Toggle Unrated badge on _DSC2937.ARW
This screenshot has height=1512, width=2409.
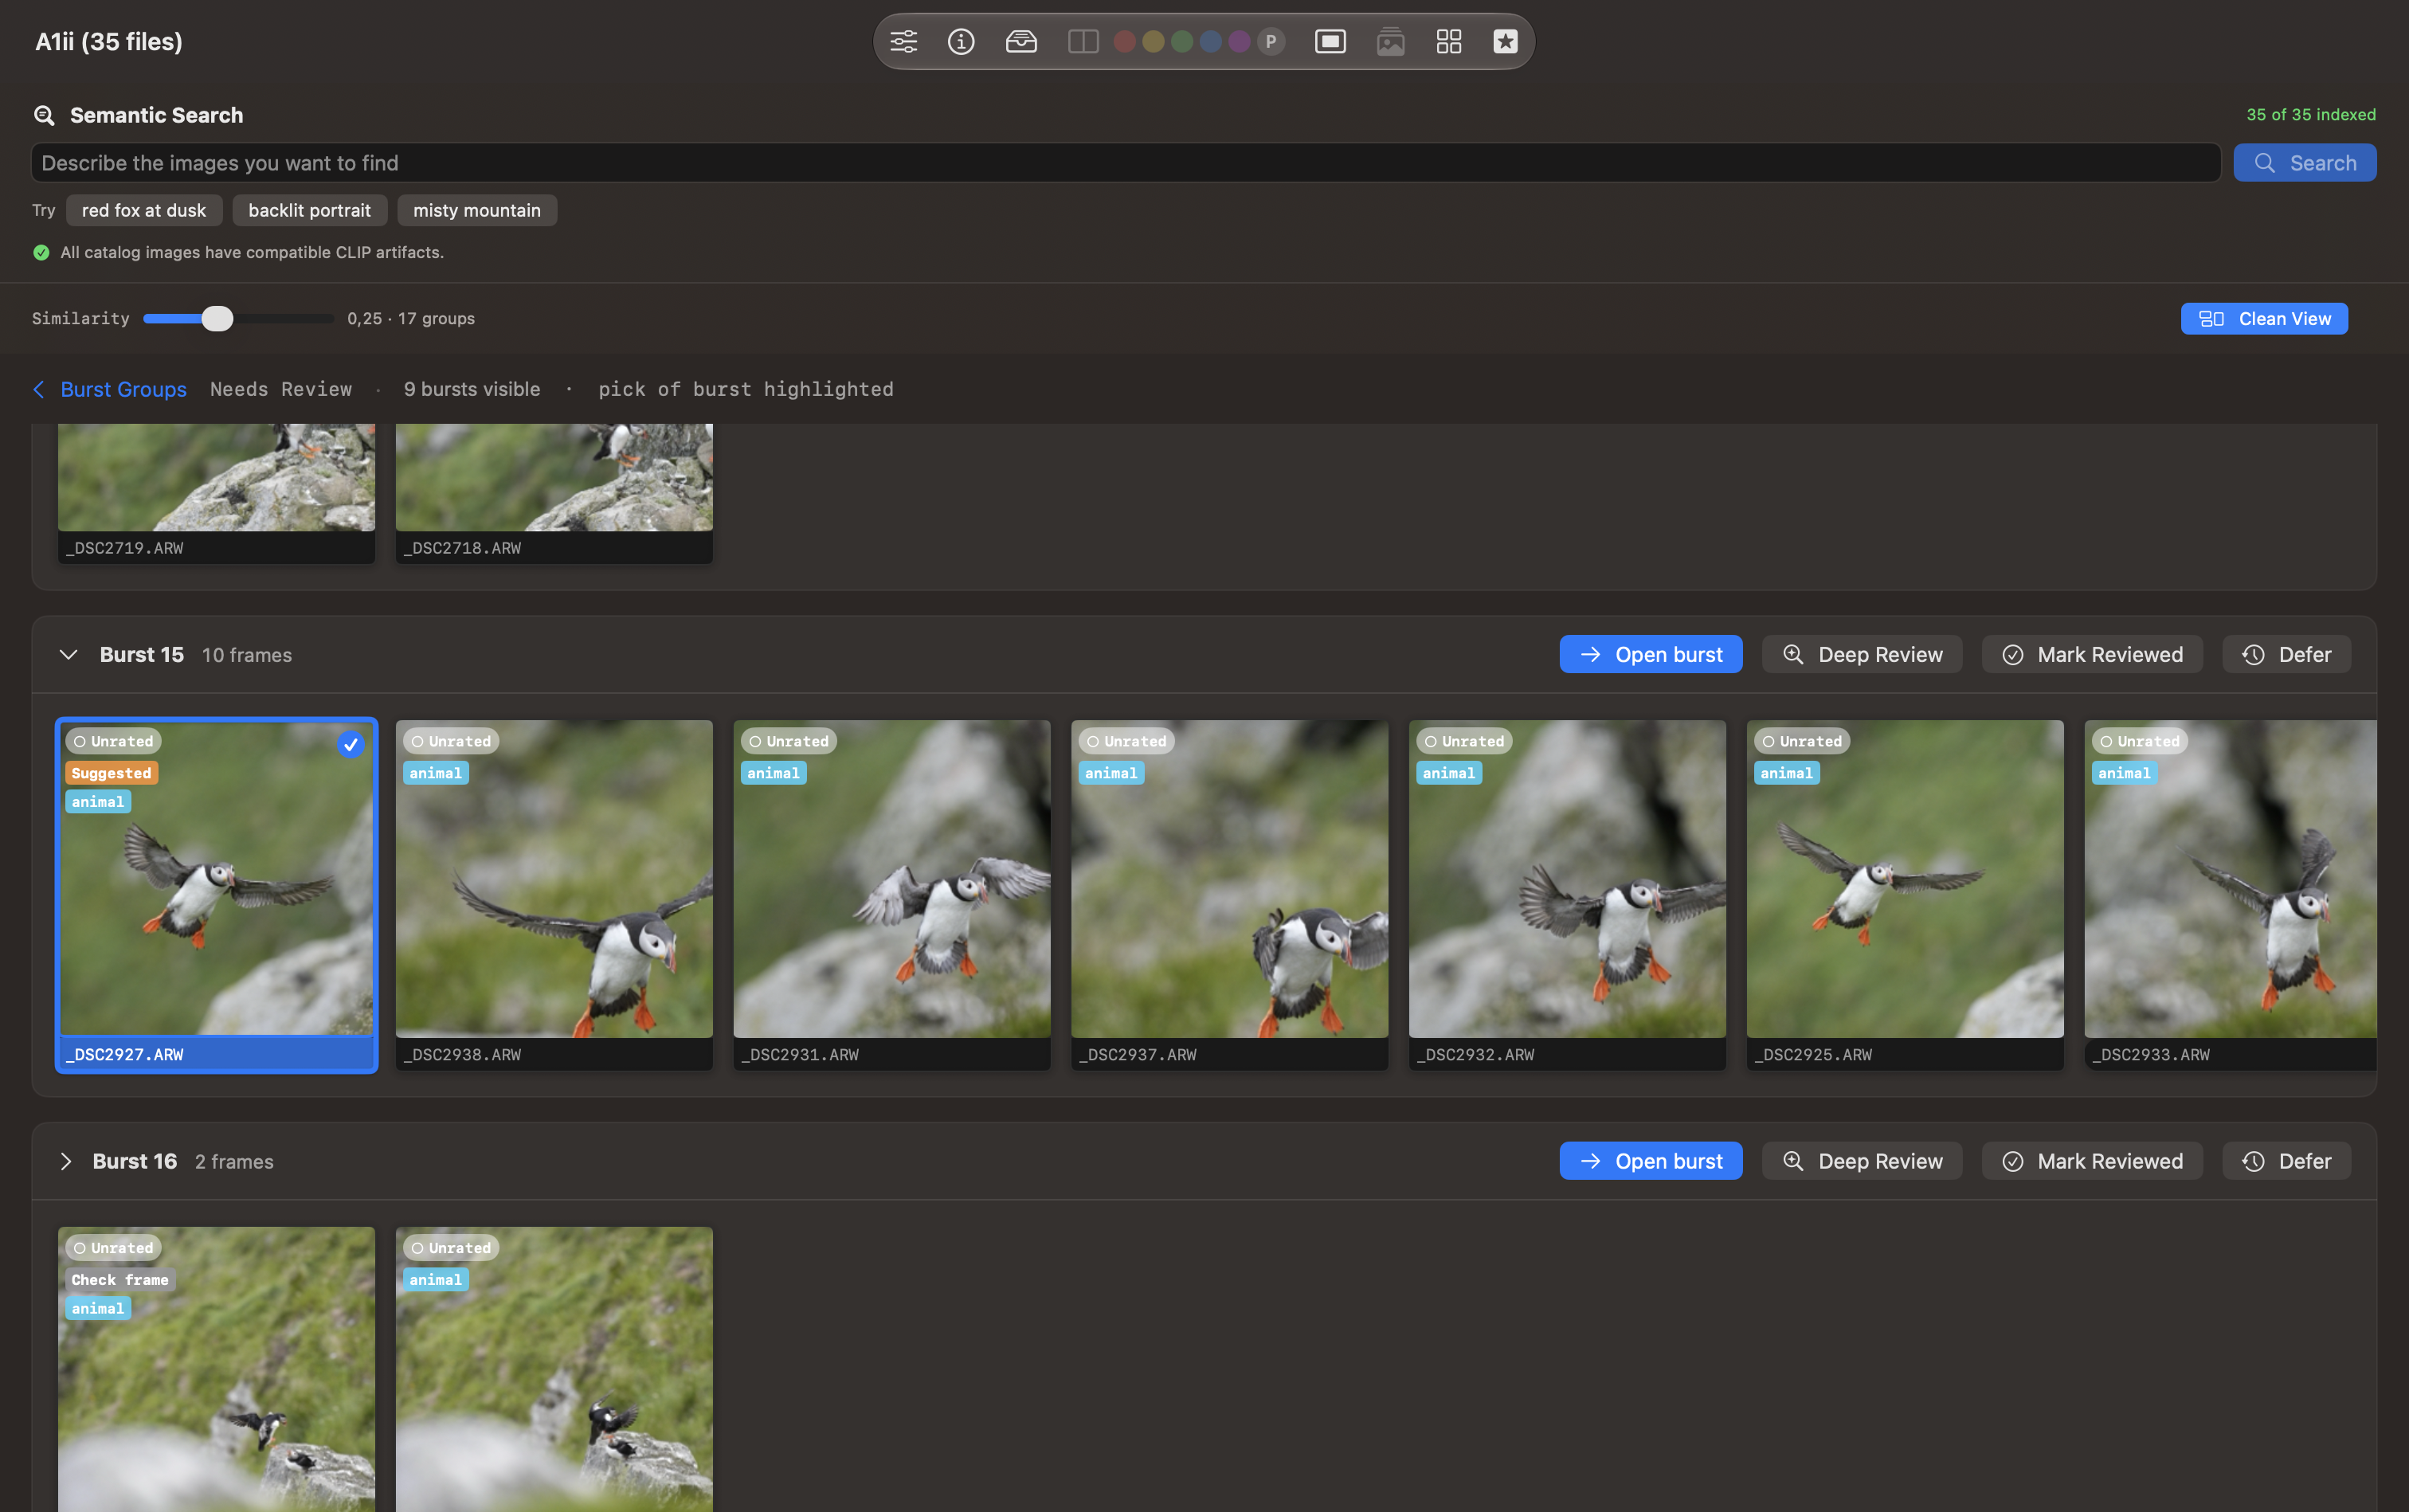pos(1126,741)
